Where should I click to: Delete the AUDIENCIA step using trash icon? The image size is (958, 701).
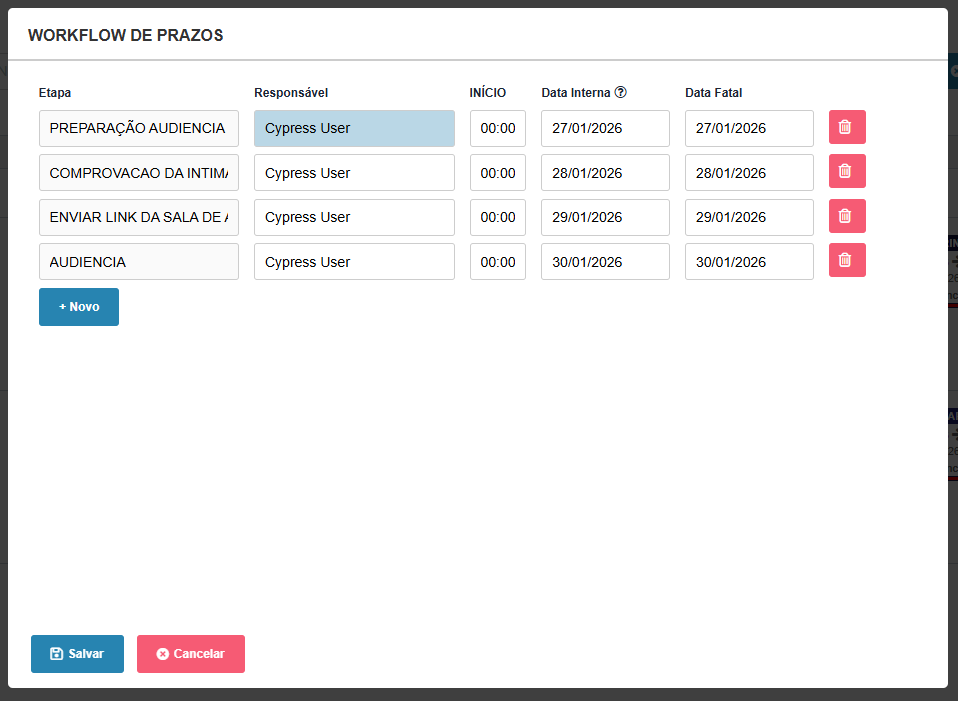click(x=846, y=261)
